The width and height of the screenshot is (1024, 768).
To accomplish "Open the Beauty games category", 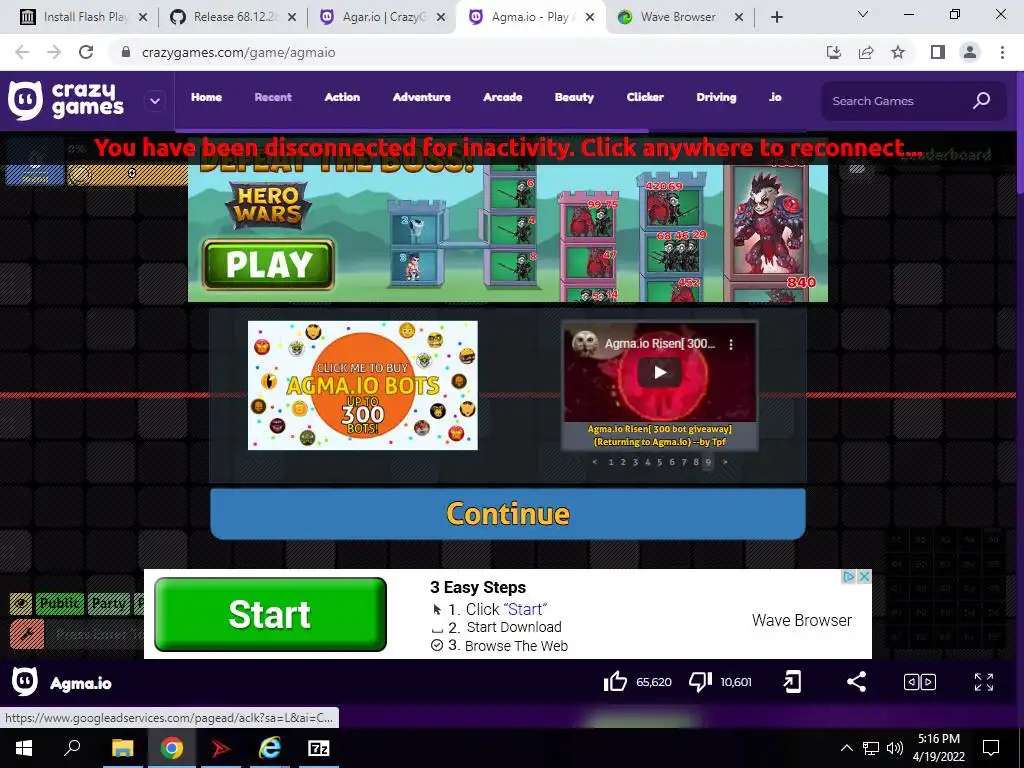I will pyautogui.click(x=575, y=97).
